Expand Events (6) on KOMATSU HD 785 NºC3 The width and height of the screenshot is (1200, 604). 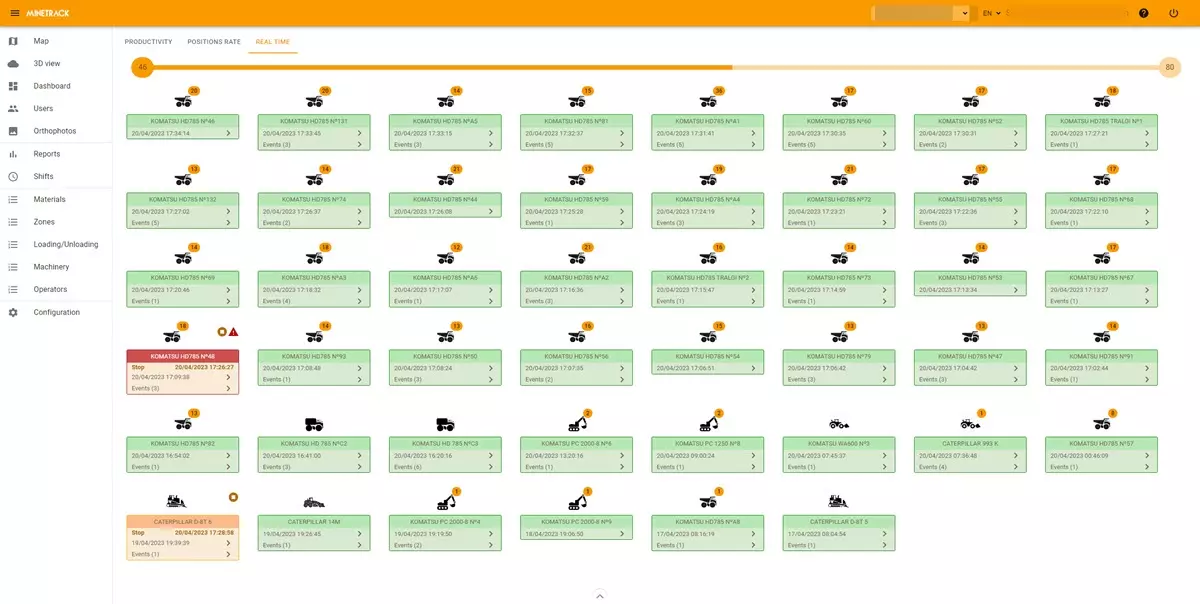(445, 467)
